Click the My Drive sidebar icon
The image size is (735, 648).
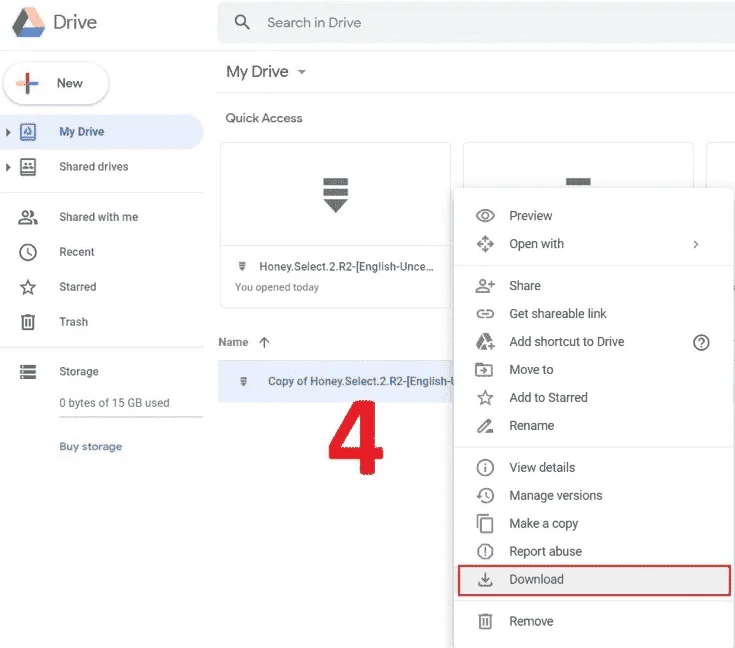tap(28, 132)
